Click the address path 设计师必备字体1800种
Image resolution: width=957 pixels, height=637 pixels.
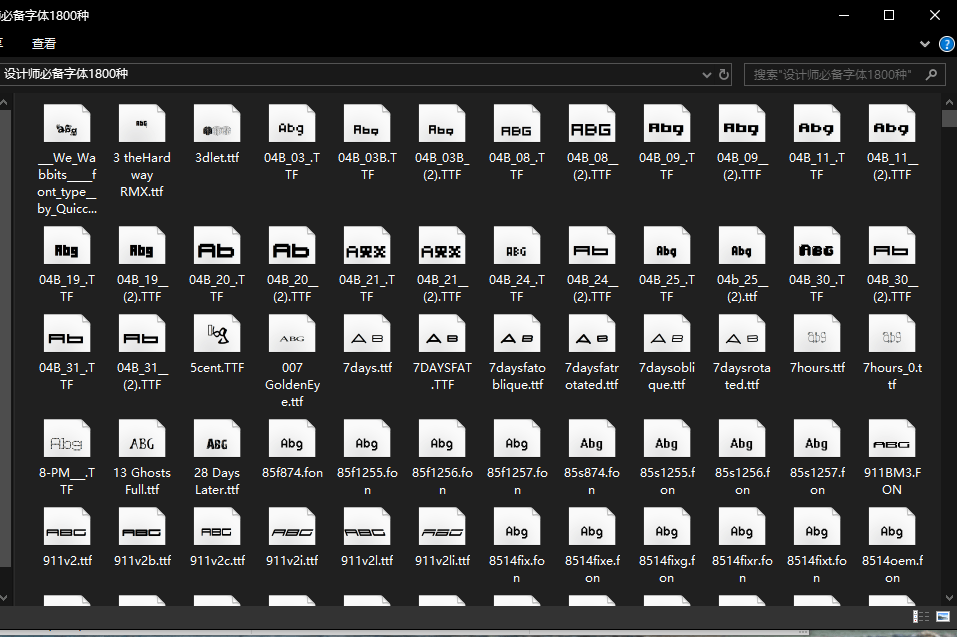66,74
